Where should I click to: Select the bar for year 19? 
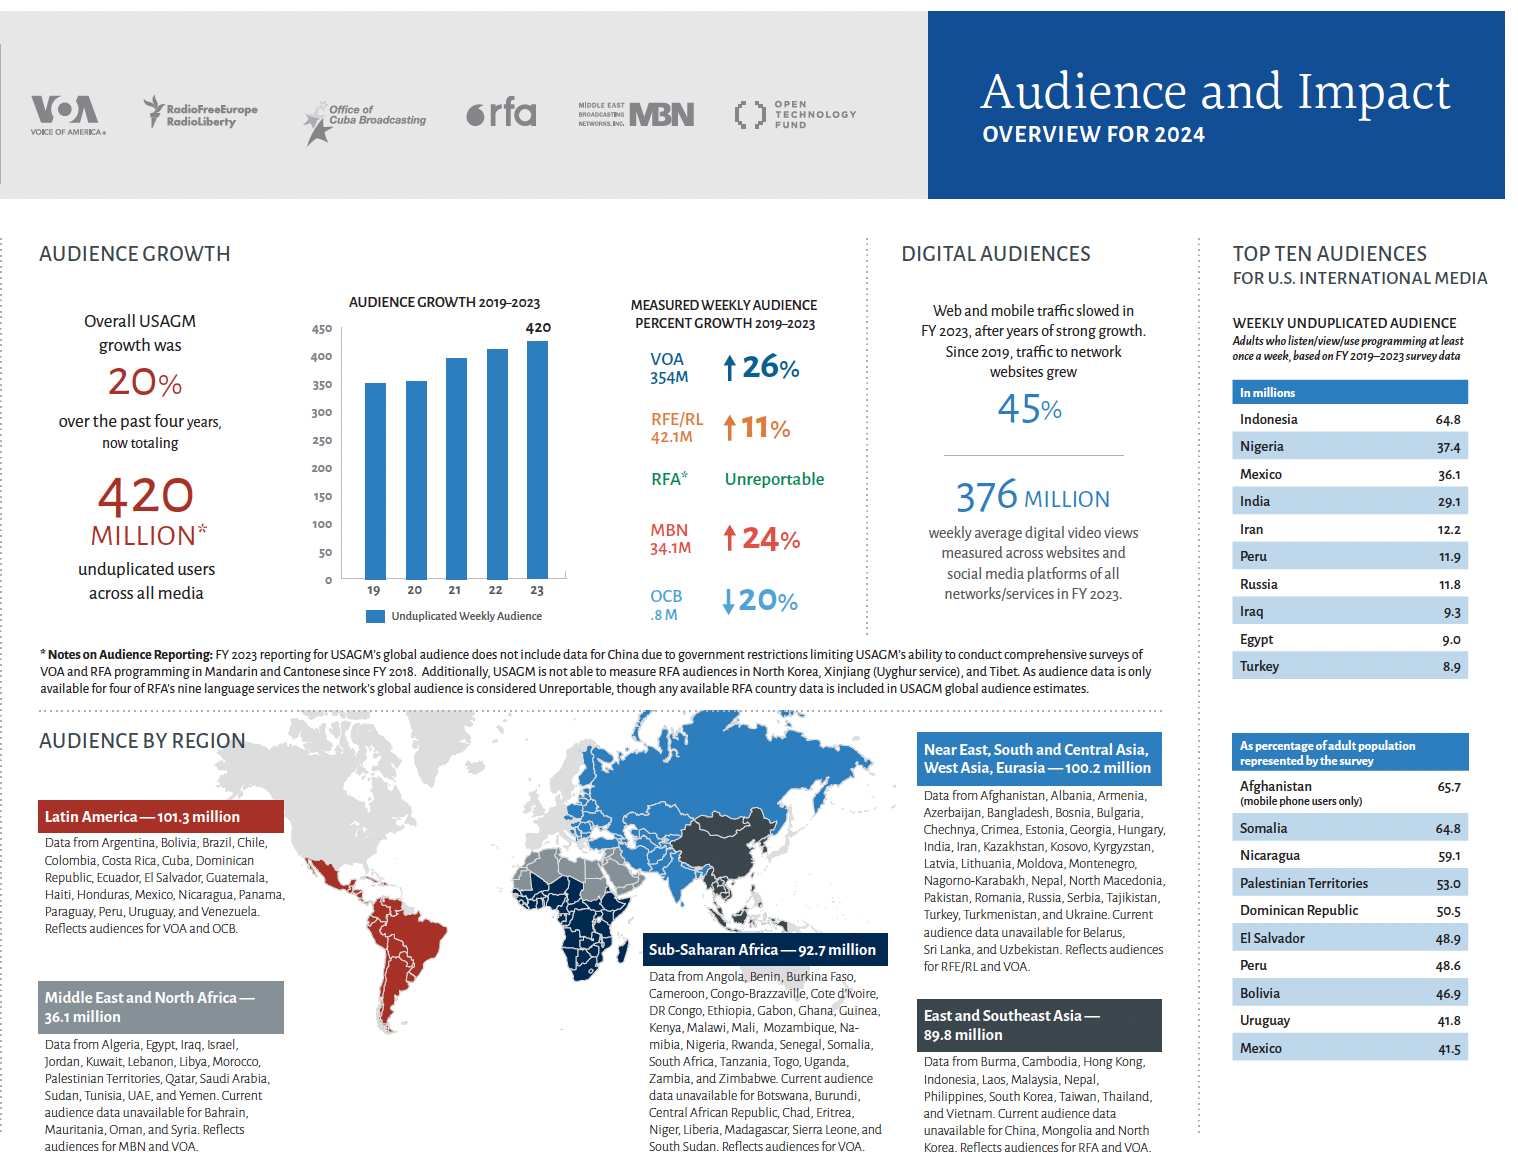pyautogui.click(x=375, y=480)
